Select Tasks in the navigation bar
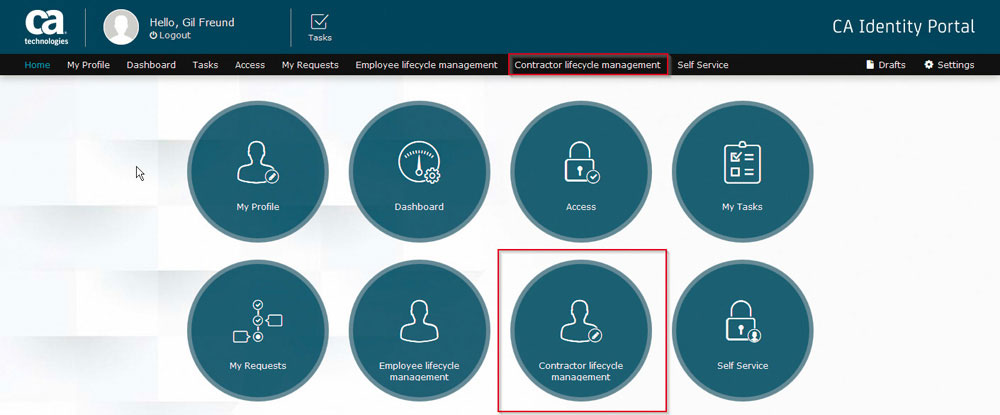 point(205,65)
